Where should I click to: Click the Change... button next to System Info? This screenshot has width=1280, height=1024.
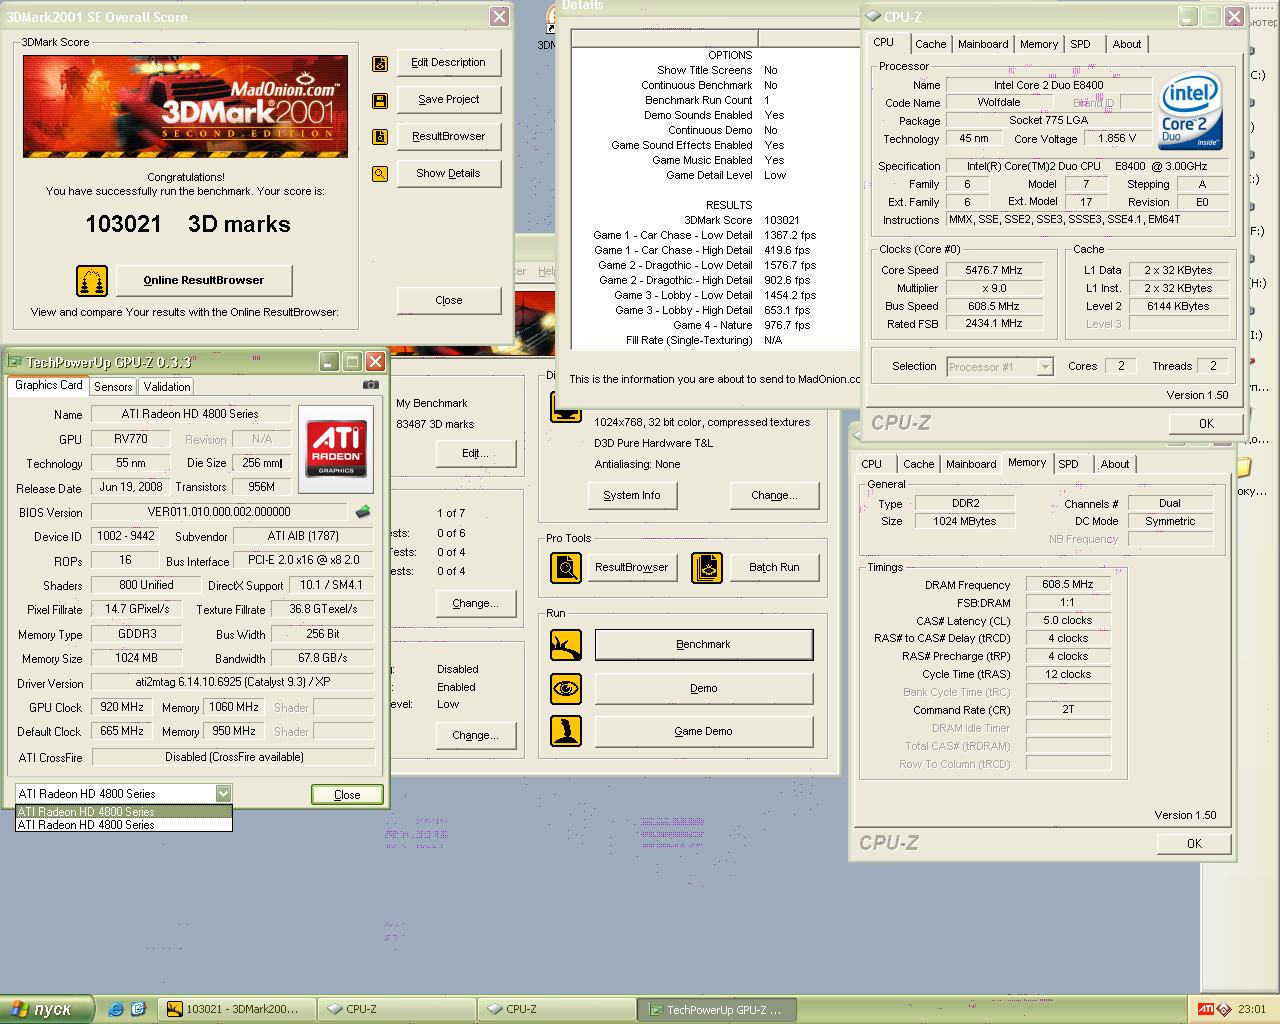click(x=774, y=495)
